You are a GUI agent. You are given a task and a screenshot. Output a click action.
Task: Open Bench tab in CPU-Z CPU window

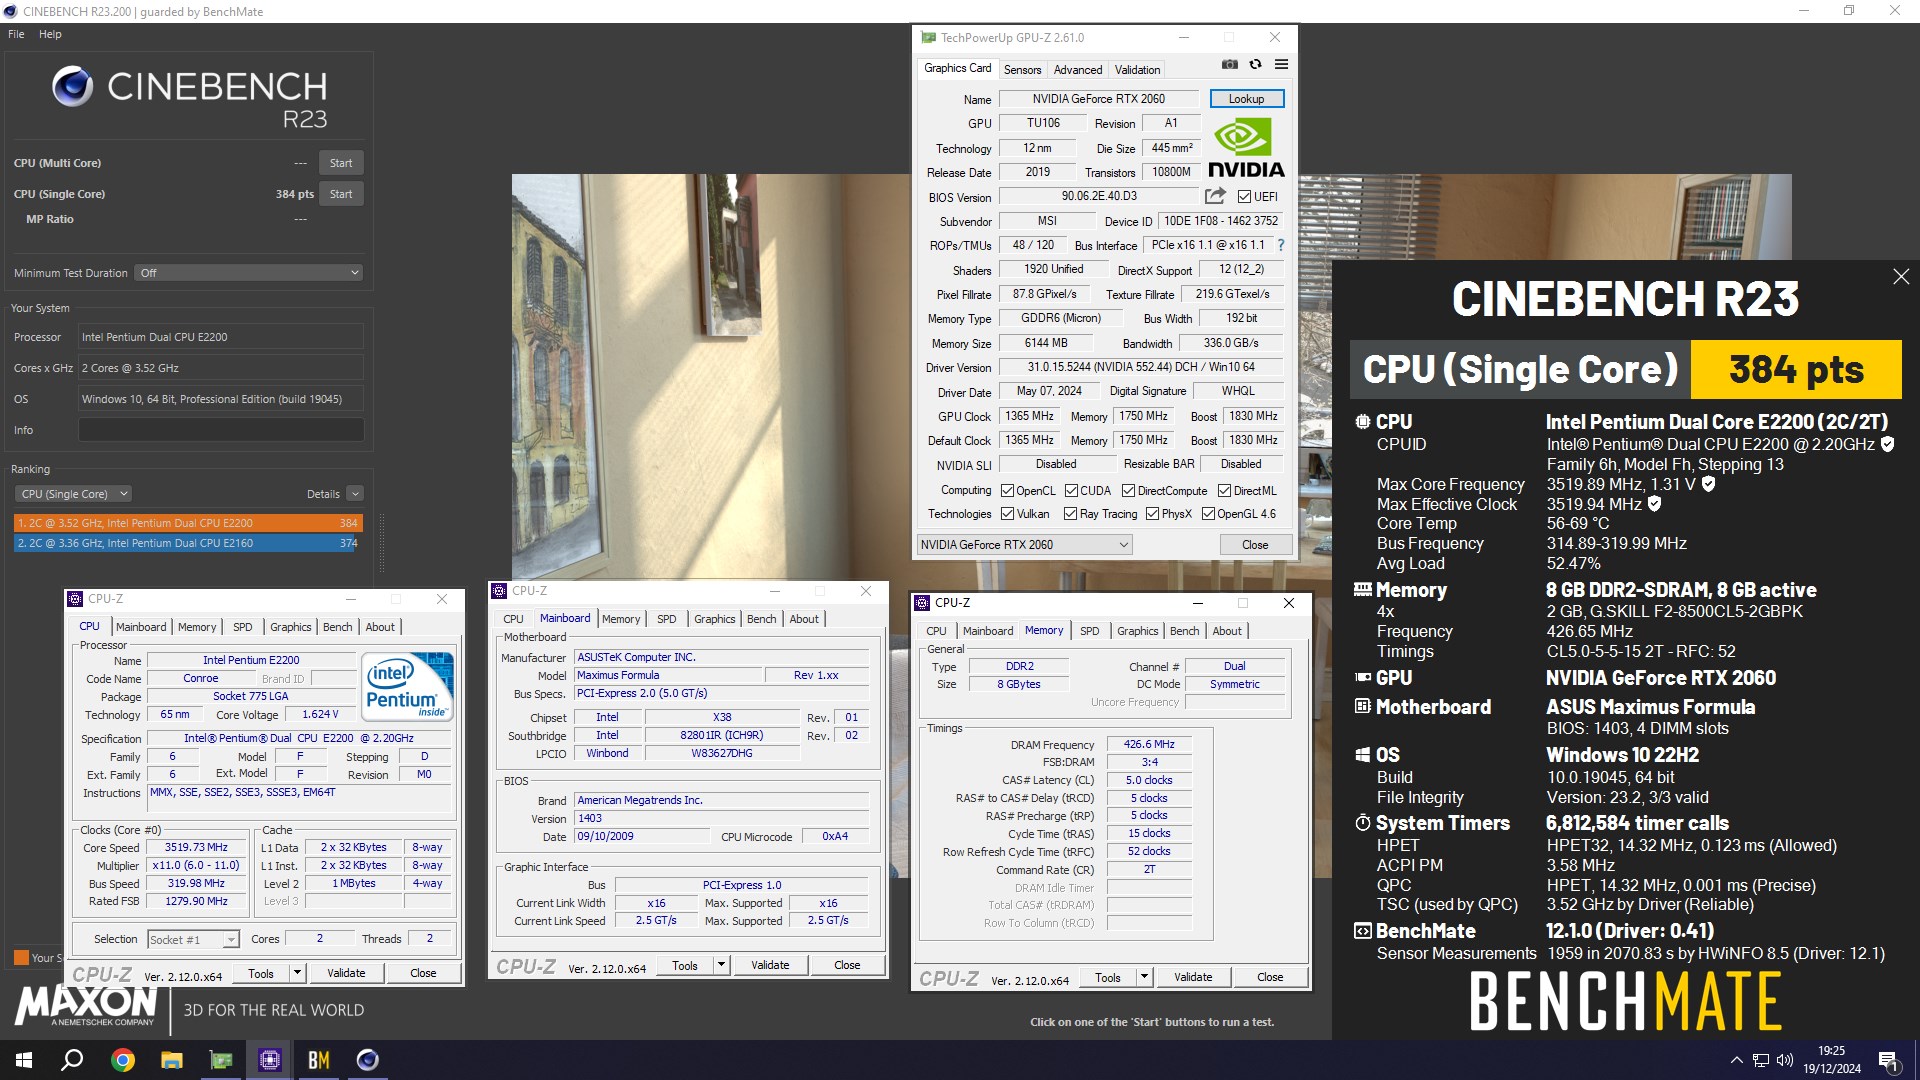click(x=337, y=627)
